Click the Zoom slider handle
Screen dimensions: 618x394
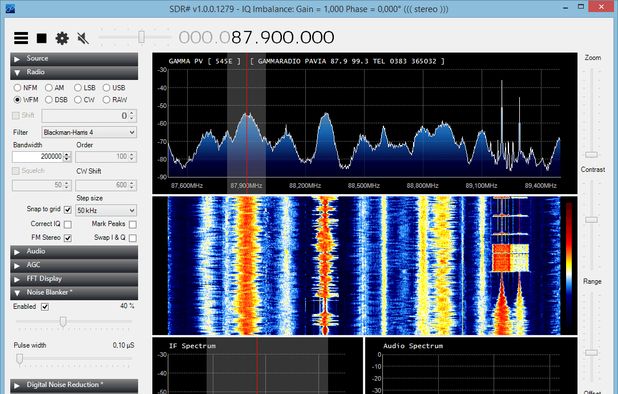coord(591,155)
